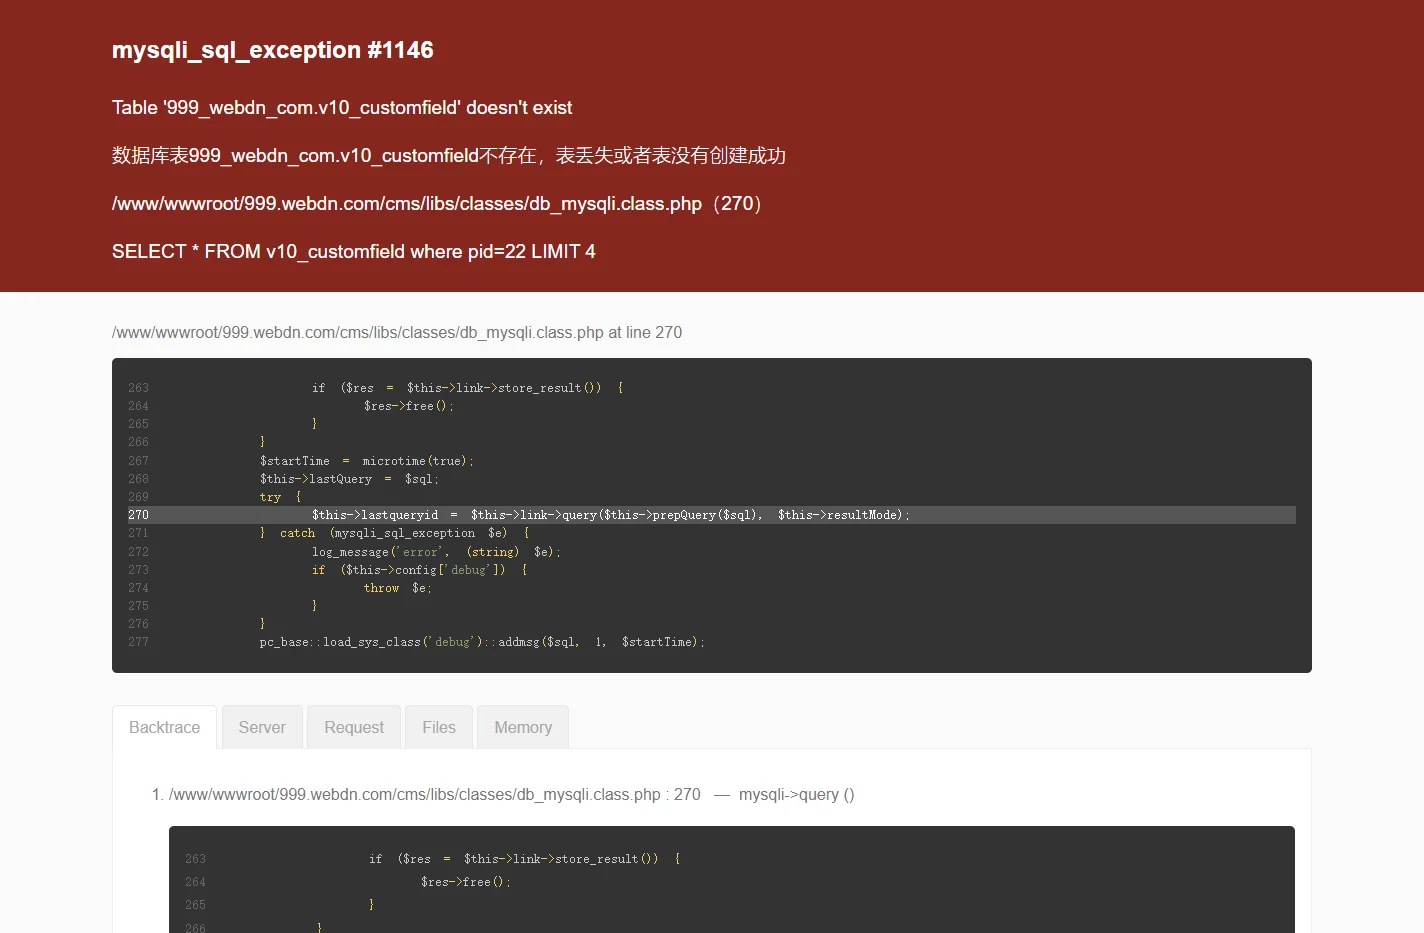This screenshot has height=933, width=1424.
Task: Select the Files tab
Action: point(439,727)
